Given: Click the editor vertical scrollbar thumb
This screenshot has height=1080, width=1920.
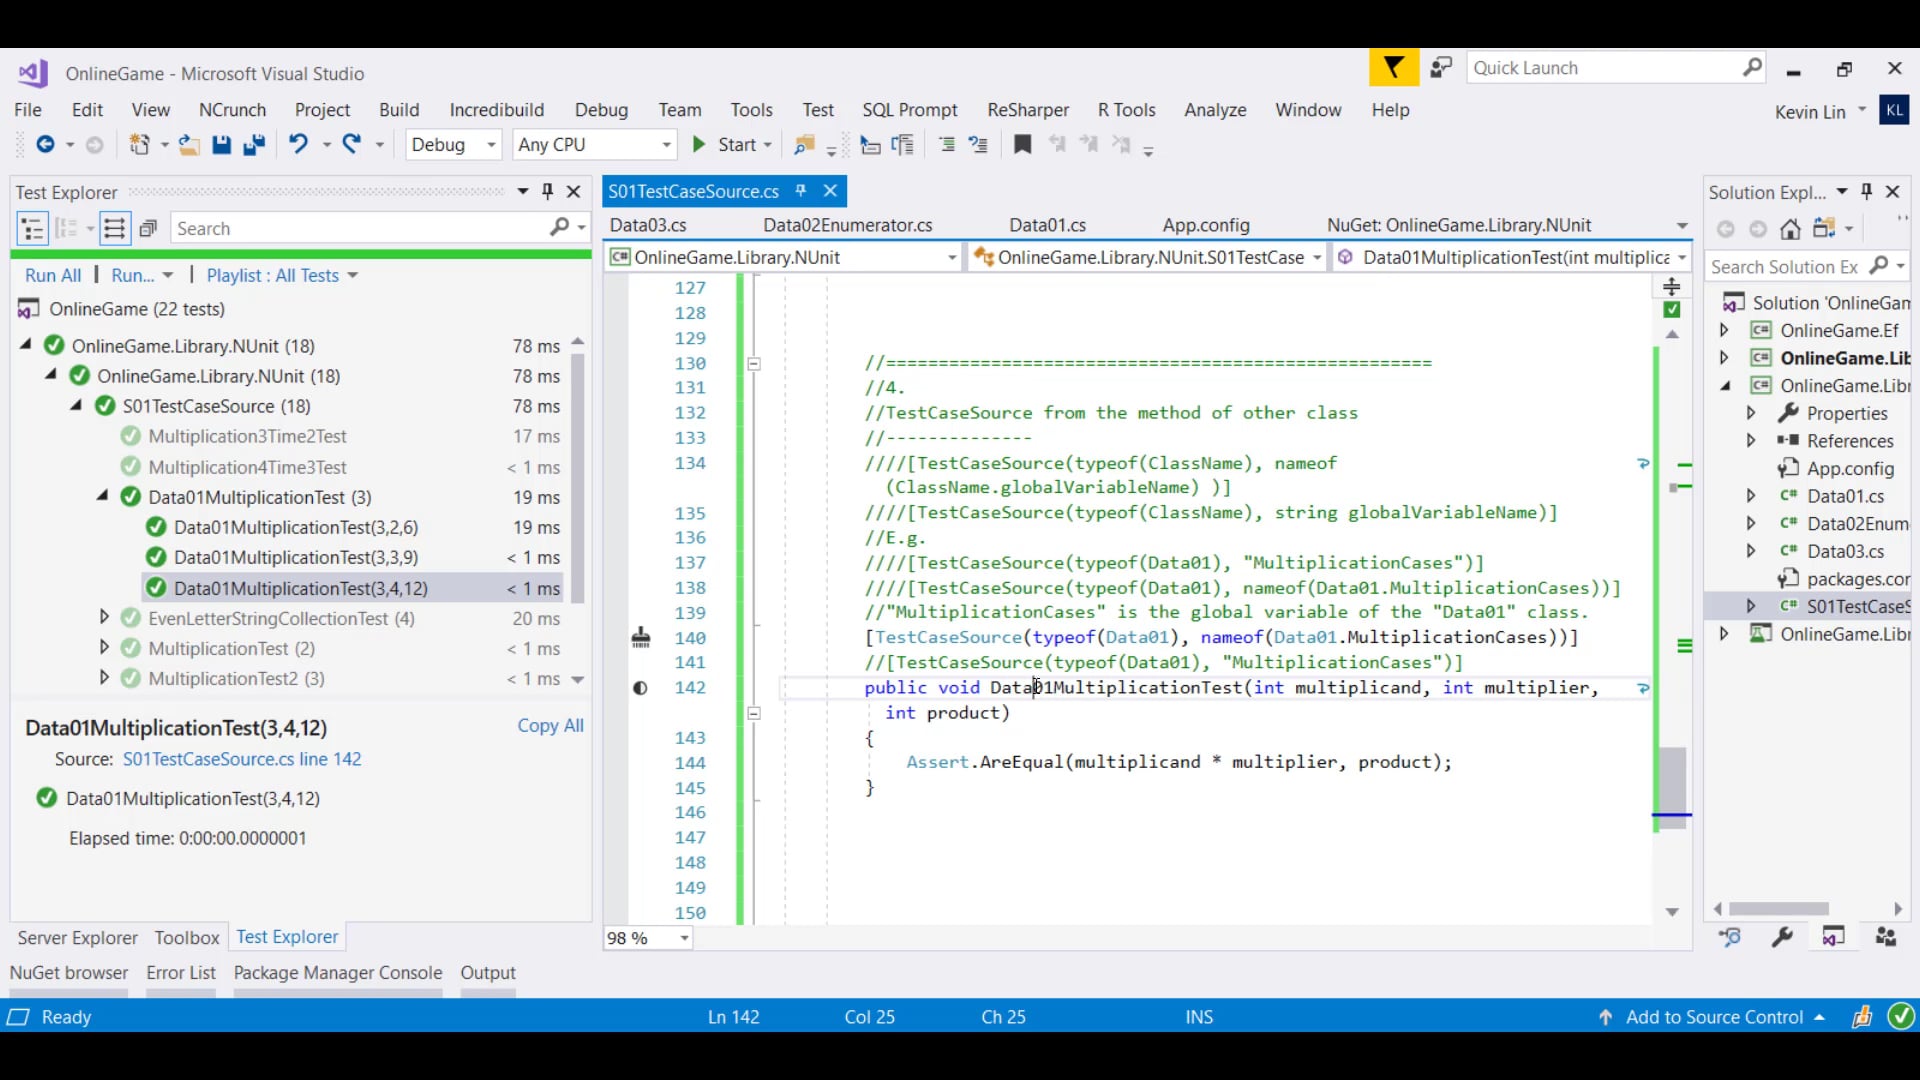Looking at the screenshot, I should coord(1671,778).
